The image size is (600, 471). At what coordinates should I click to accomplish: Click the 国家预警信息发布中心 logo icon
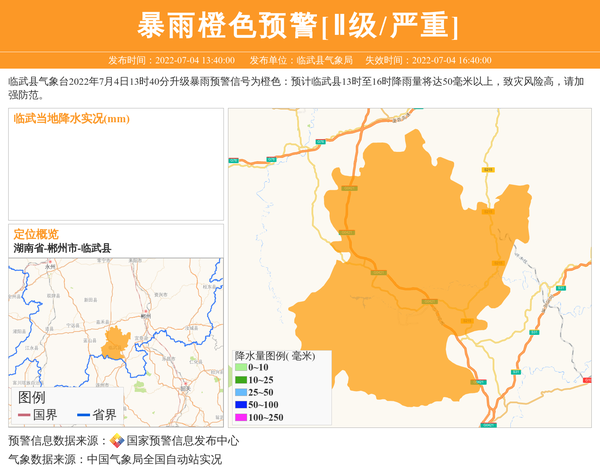tap(117, 441)
